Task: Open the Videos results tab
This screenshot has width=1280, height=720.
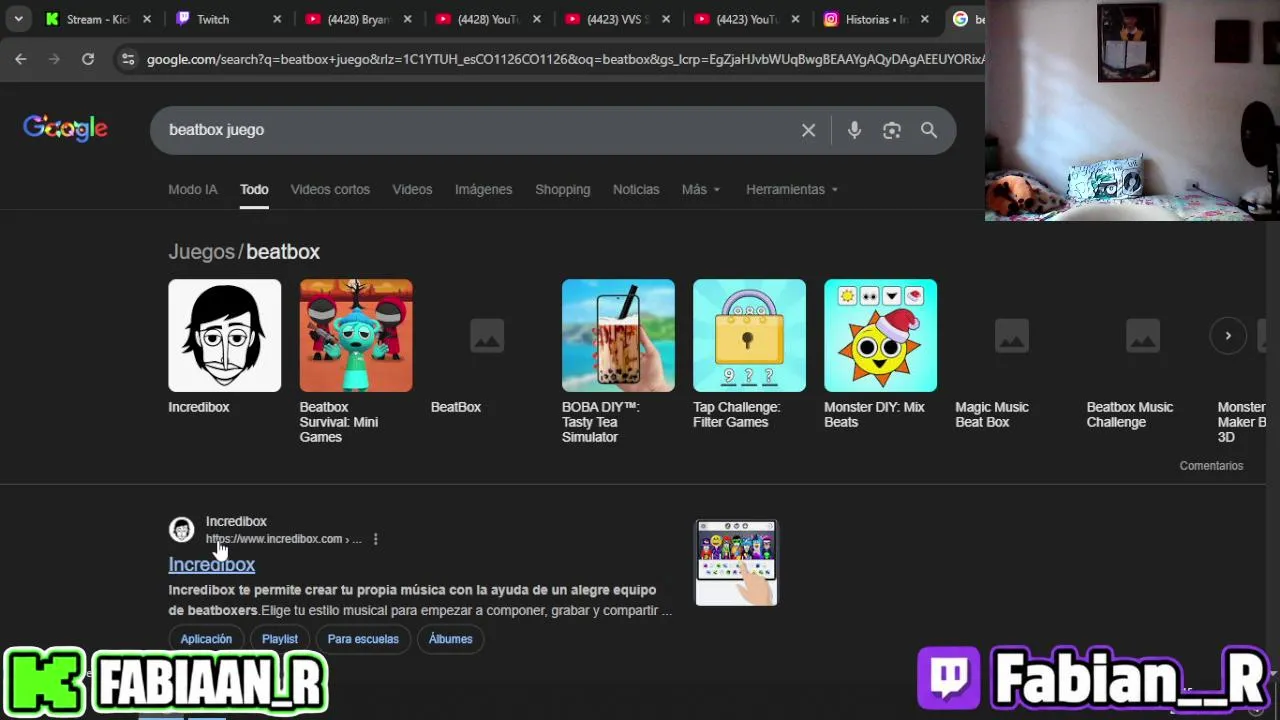Action: (412, 189)
